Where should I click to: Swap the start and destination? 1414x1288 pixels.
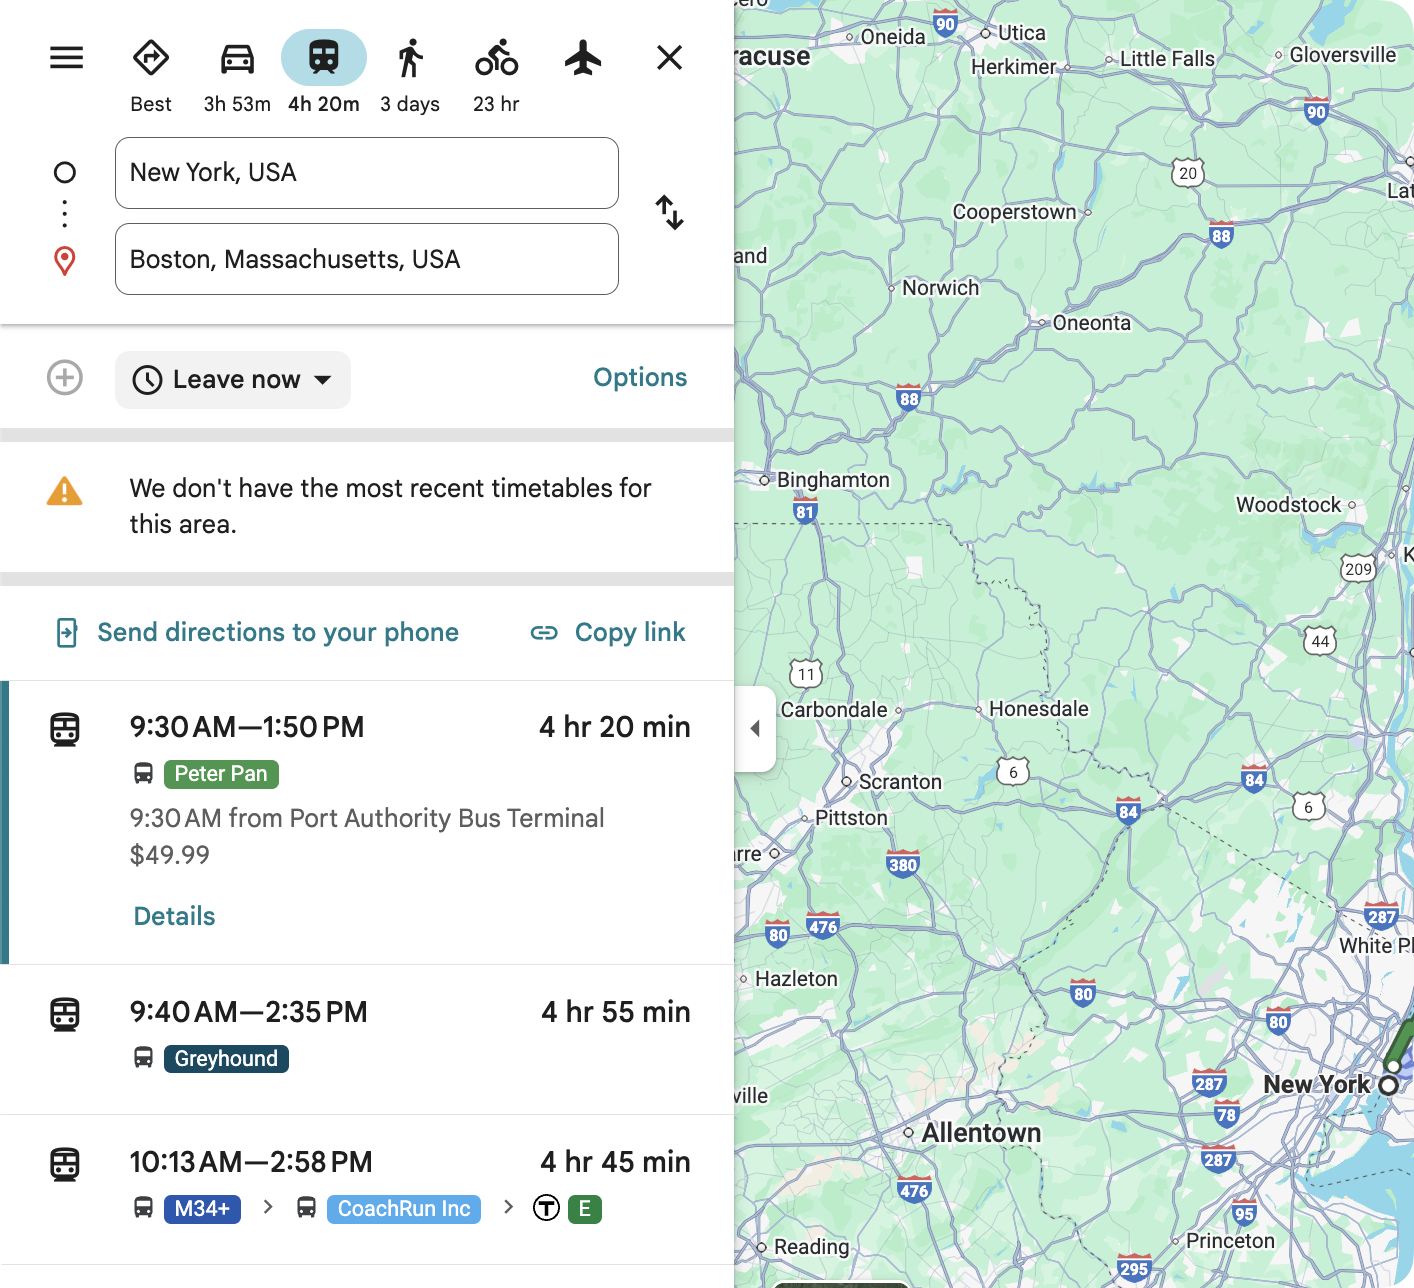pyautogui.click(x=669, y=212)
